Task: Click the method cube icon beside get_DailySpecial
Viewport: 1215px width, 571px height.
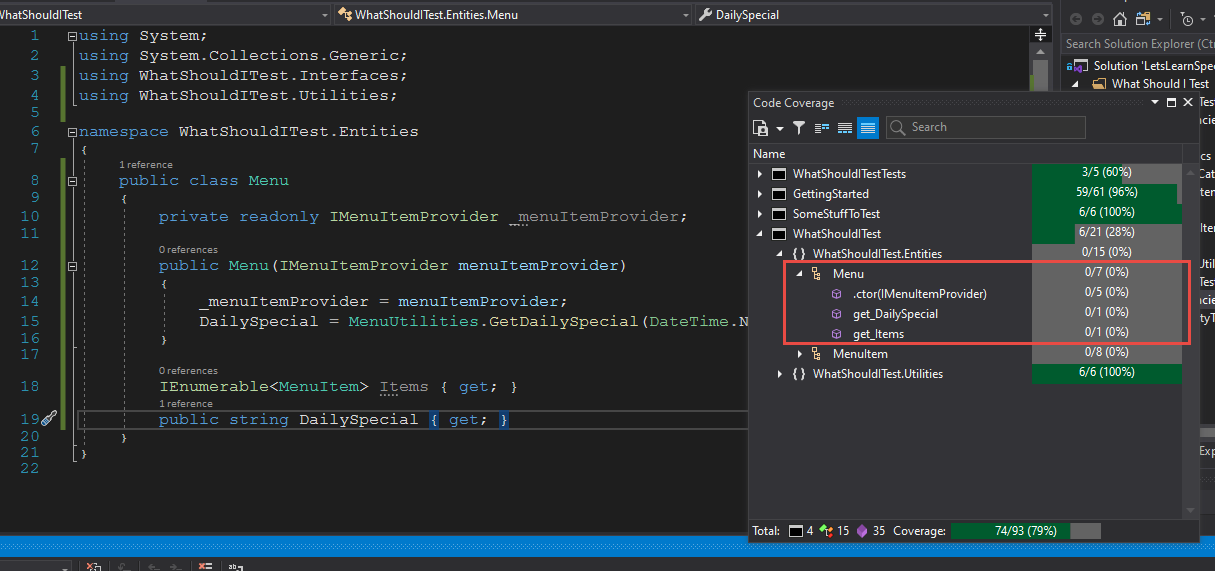Action: tap(837, 314)
